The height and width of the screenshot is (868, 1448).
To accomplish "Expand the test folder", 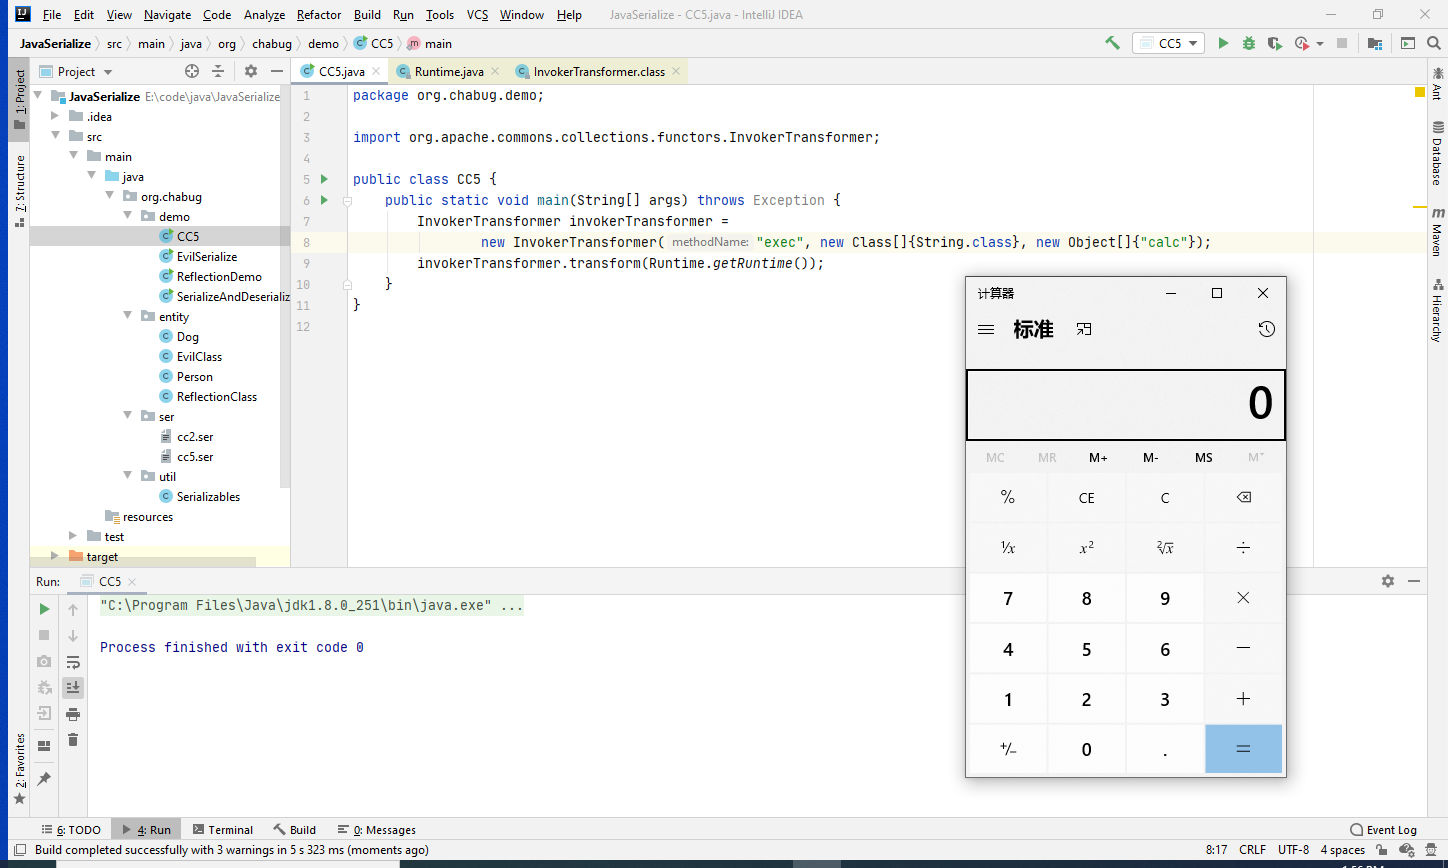I will [x=74, y=536].
